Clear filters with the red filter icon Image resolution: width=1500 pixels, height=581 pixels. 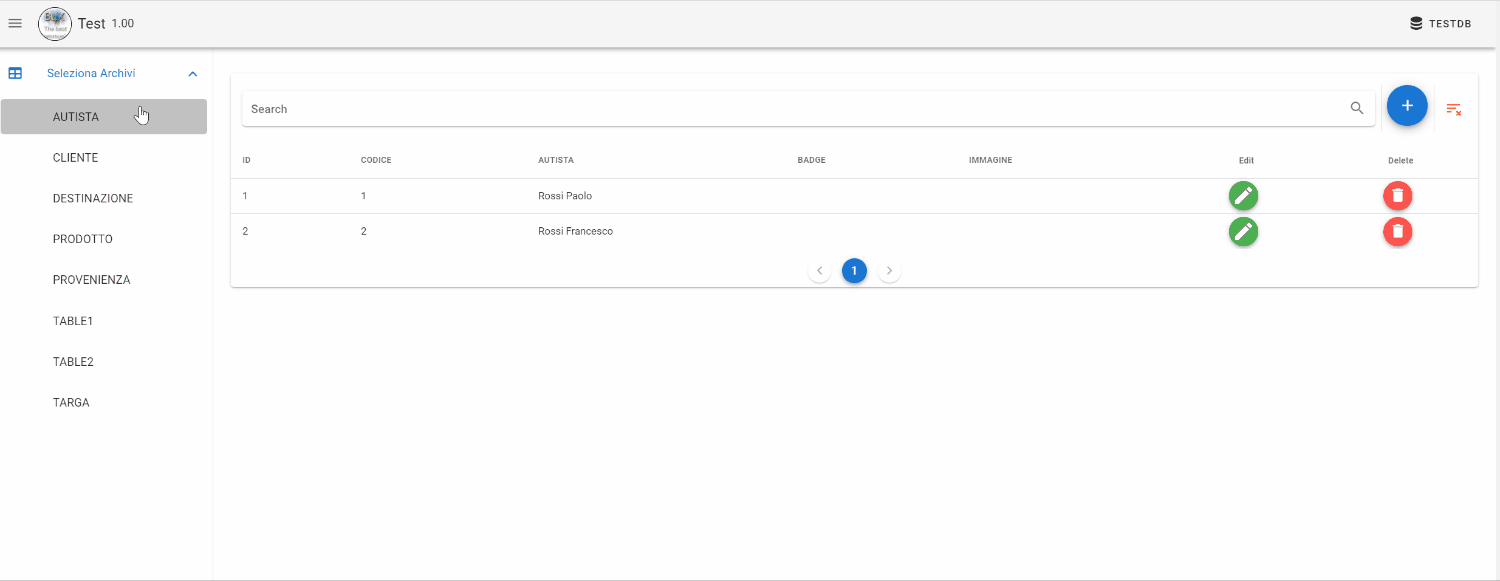coord(1454,108)
